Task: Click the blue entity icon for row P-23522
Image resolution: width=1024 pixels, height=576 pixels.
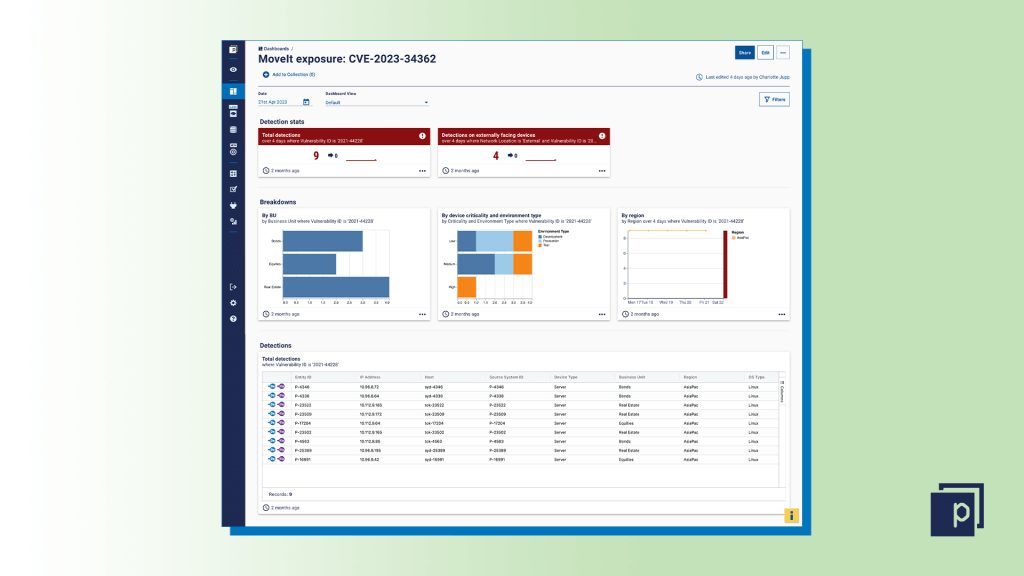Action: 272,405
